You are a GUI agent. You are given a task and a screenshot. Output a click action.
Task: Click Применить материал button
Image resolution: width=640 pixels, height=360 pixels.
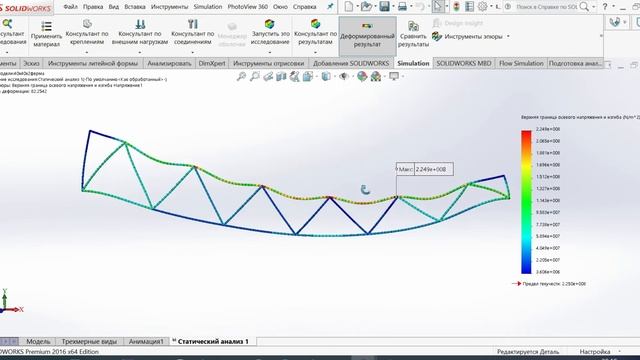tap(47, 34)
